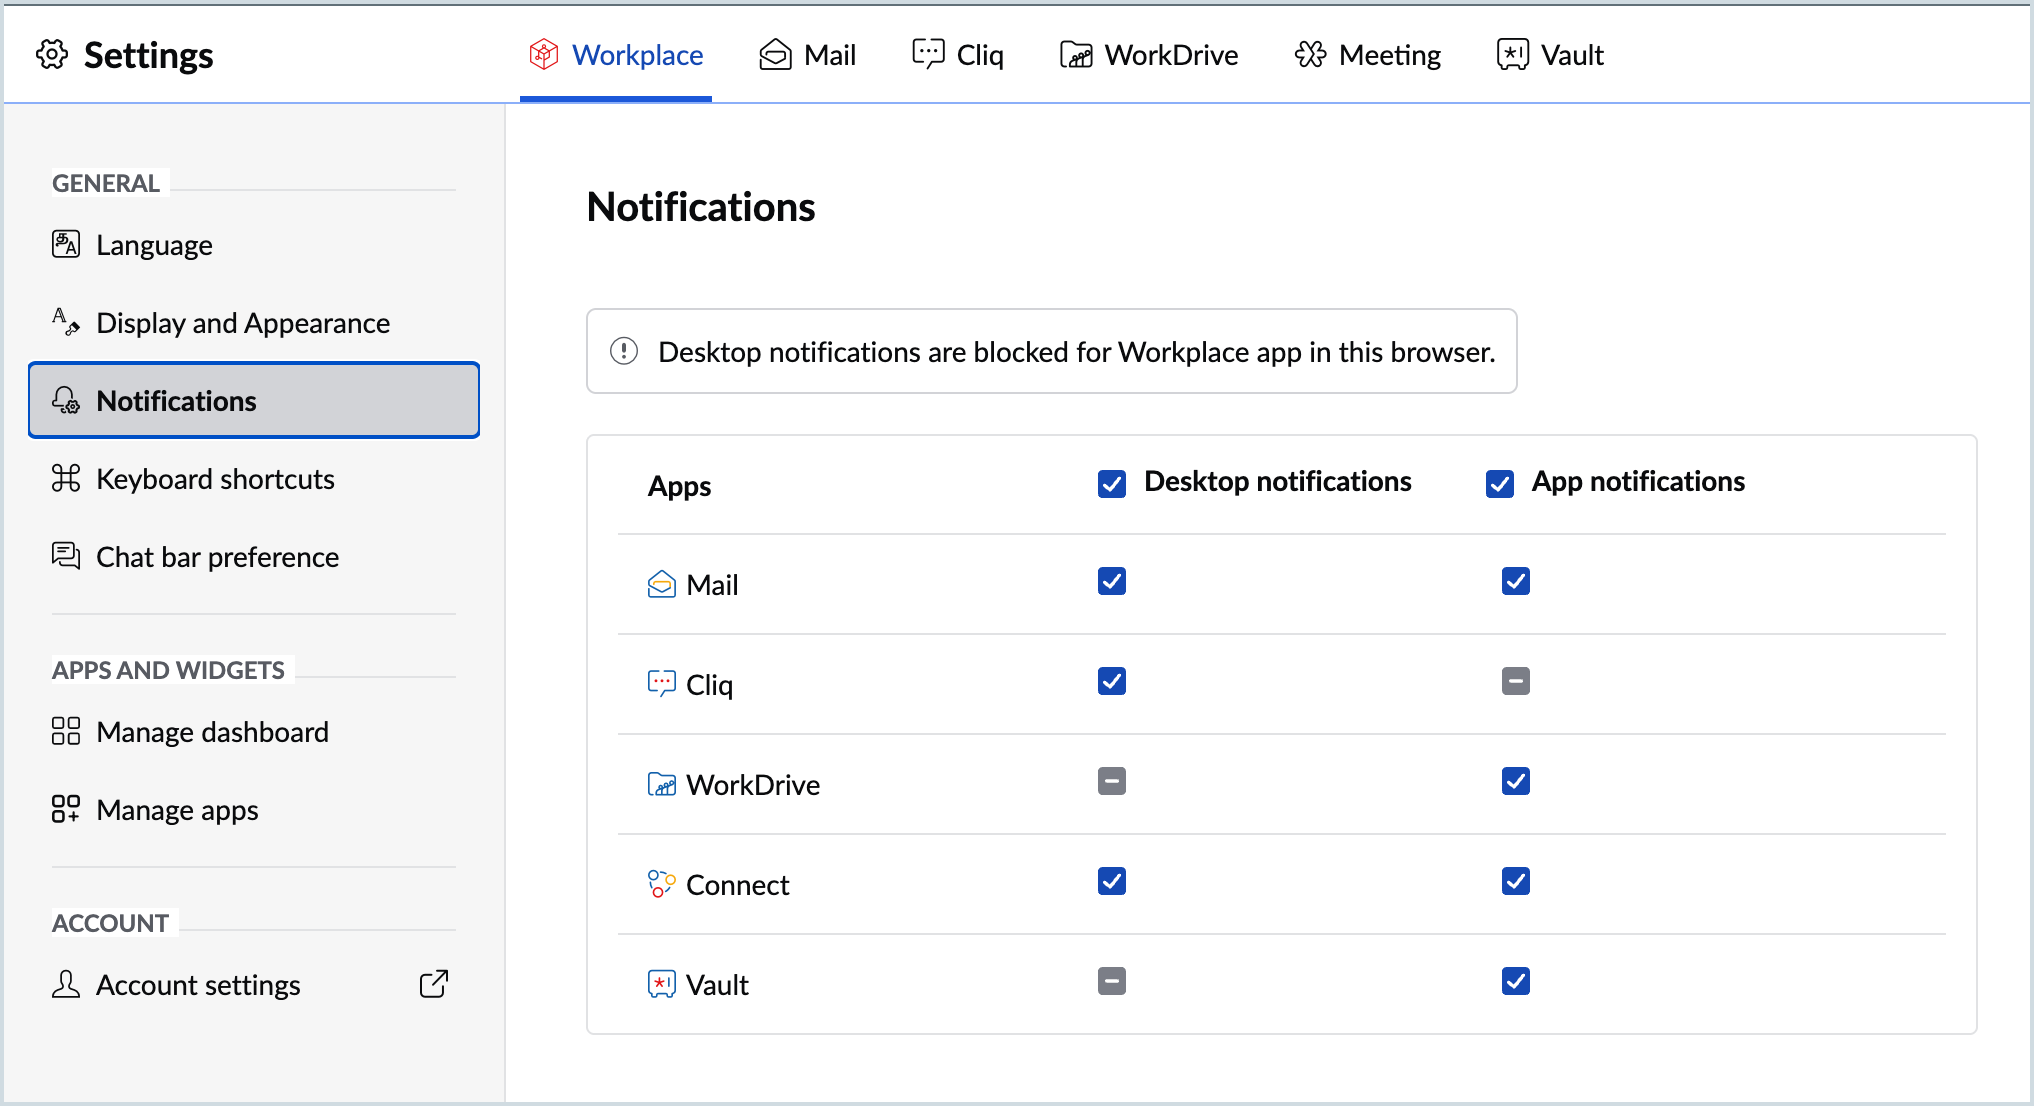
Task: Click the Vault icon in top bar
Action: (1512, 54)
